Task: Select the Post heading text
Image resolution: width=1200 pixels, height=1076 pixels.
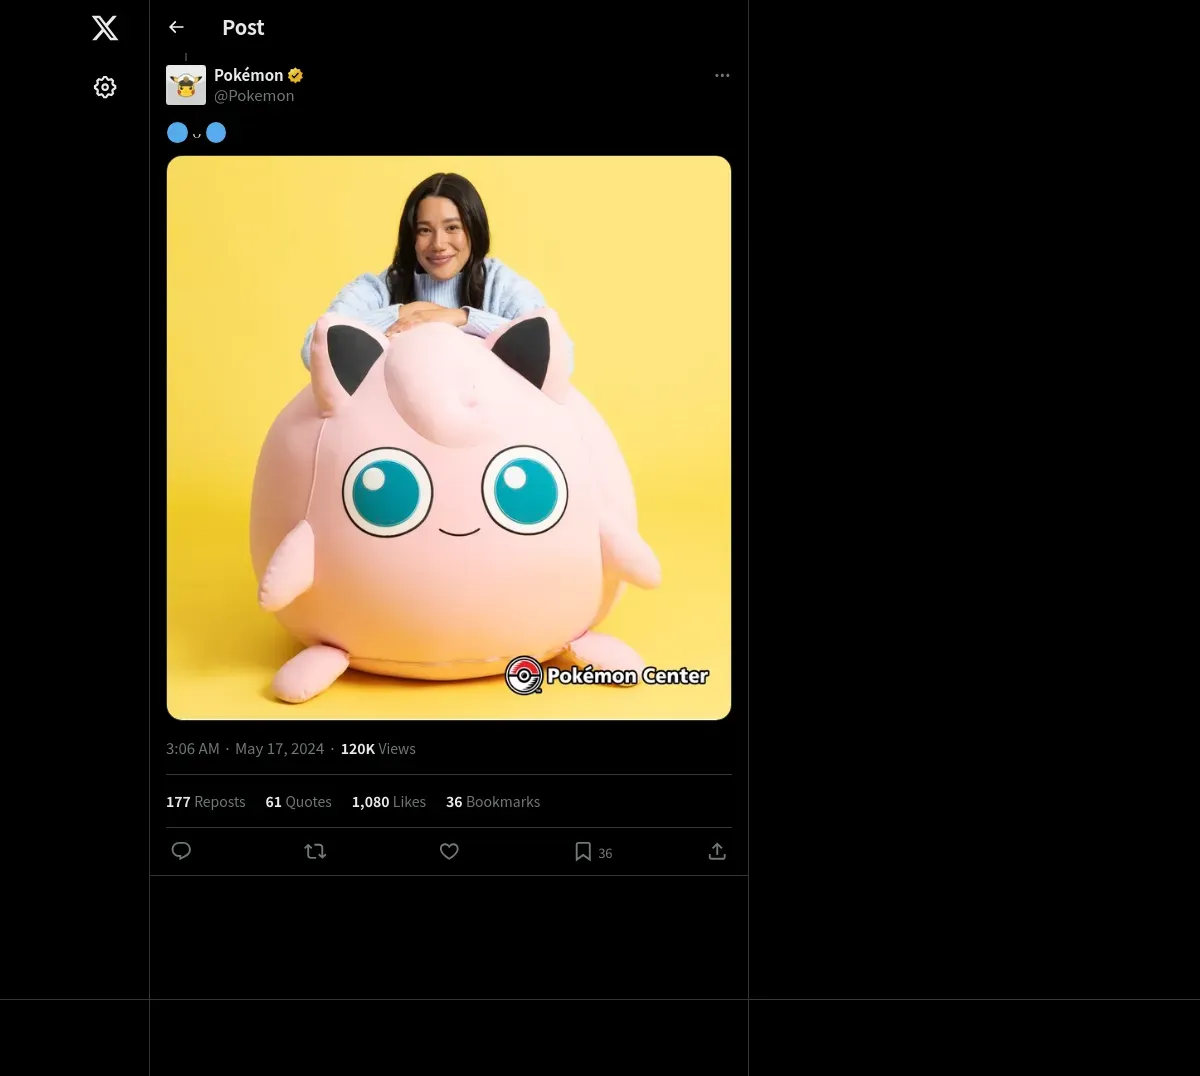Action: (x=243, y=28)
